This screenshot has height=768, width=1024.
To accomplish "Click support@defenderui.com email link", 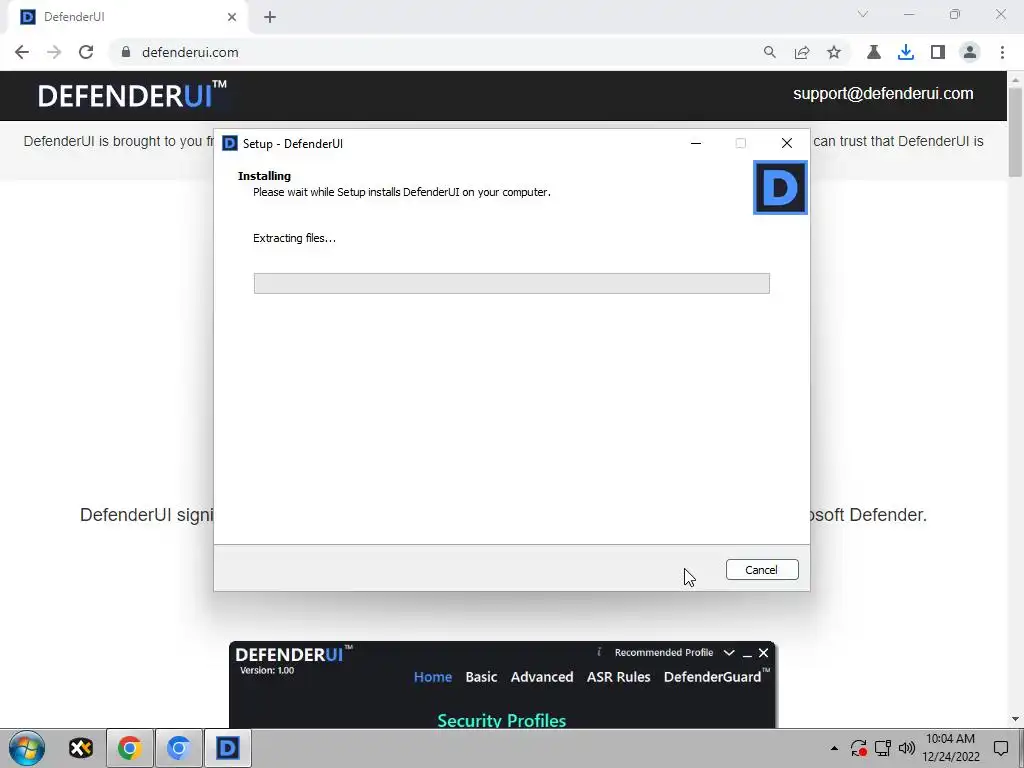I will click(x=883, y=93).
